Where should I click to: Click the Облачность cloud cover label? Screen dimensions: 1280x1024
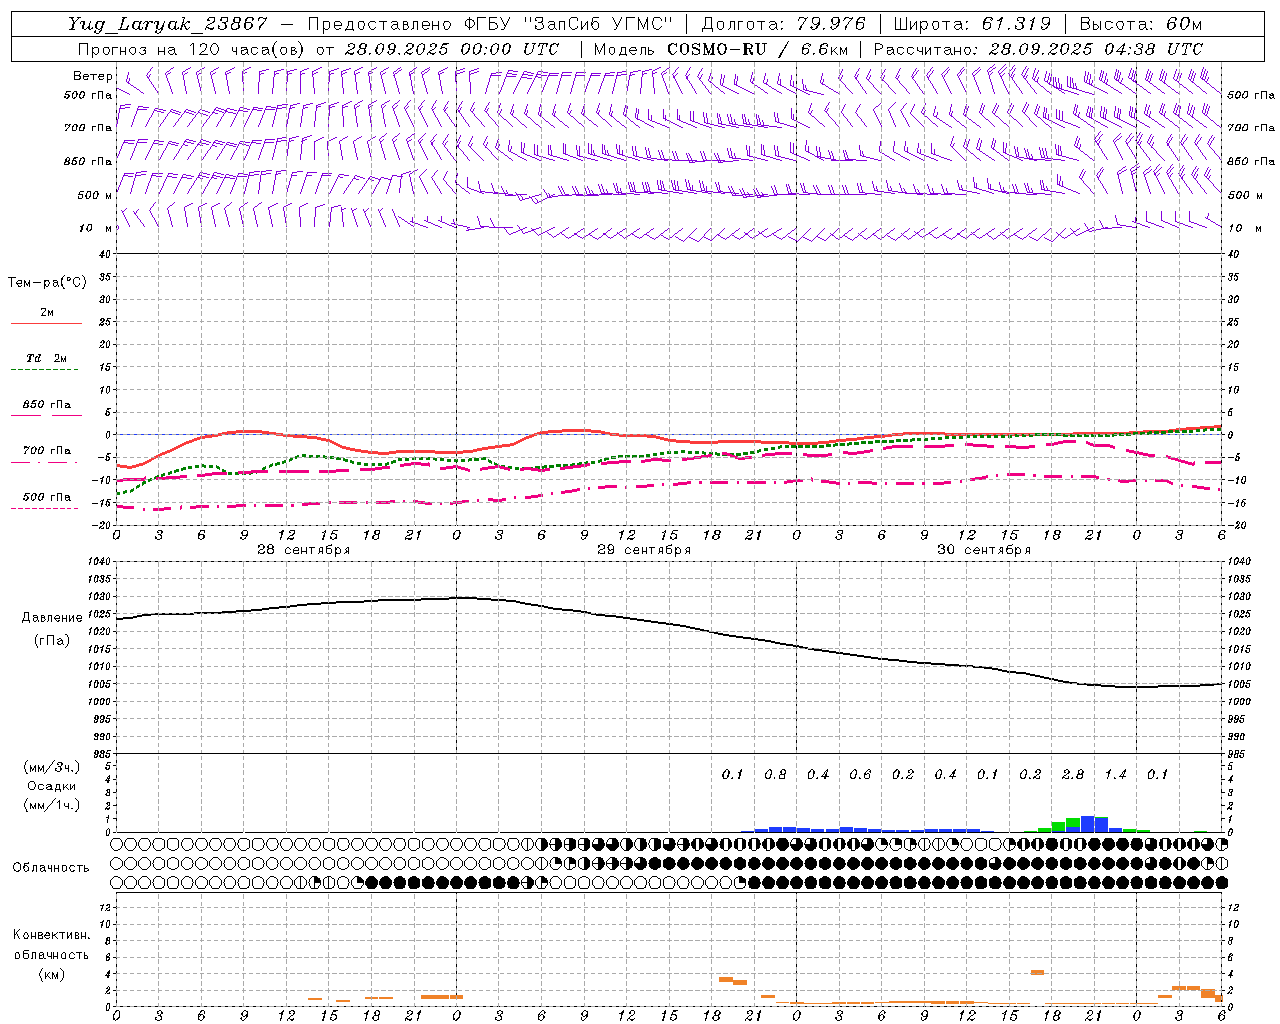pos(51,867)
